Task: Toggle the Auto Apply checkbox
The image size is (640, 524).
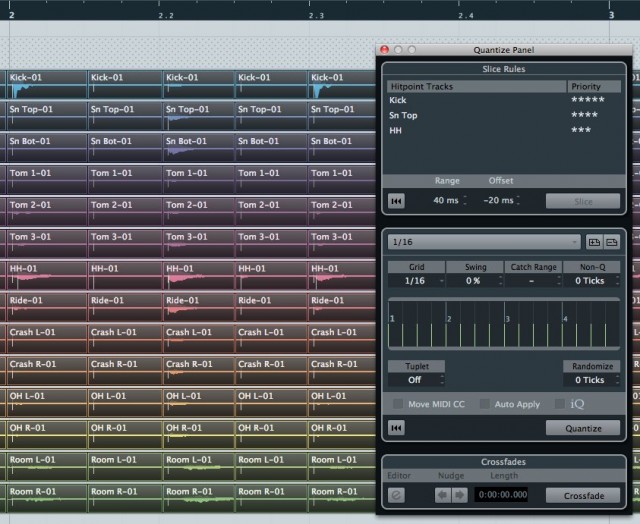Action: point(485,403)
